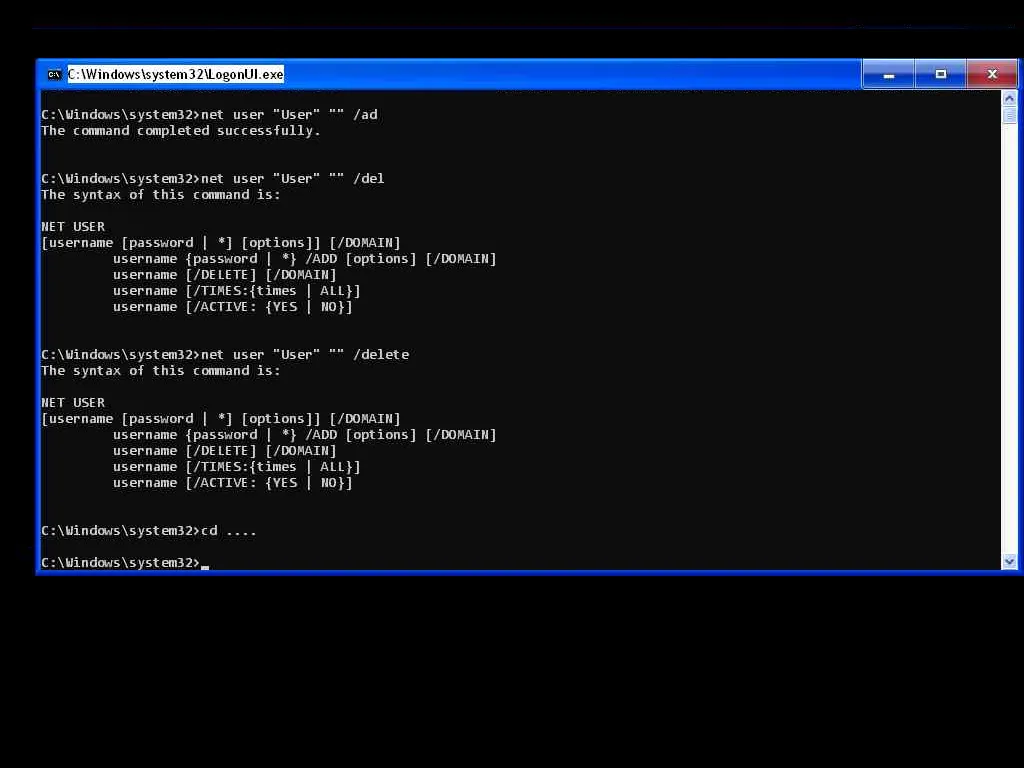Click first 'The syntax of this command is:'

(161, 195)
